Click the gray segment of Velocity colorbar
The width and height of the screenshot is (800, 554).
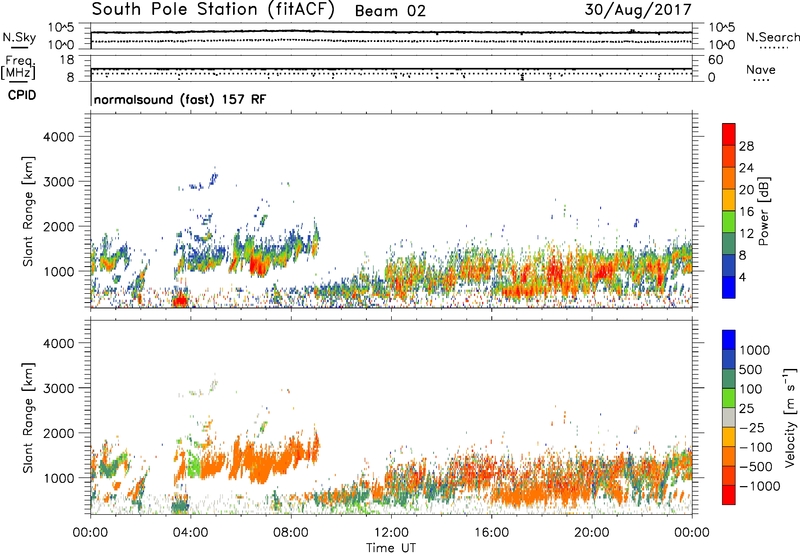click(x=729, y=418)
